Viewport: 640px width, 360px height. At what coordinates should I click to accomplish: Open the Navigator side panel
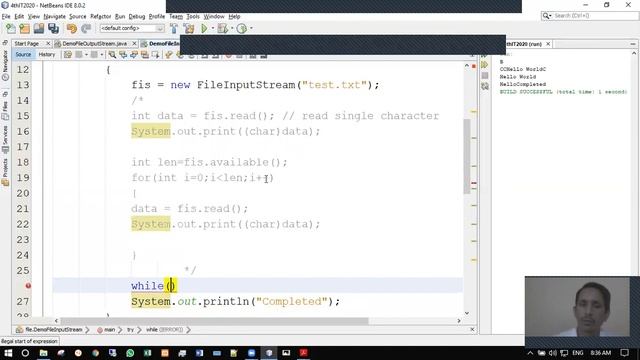(5, 65)
